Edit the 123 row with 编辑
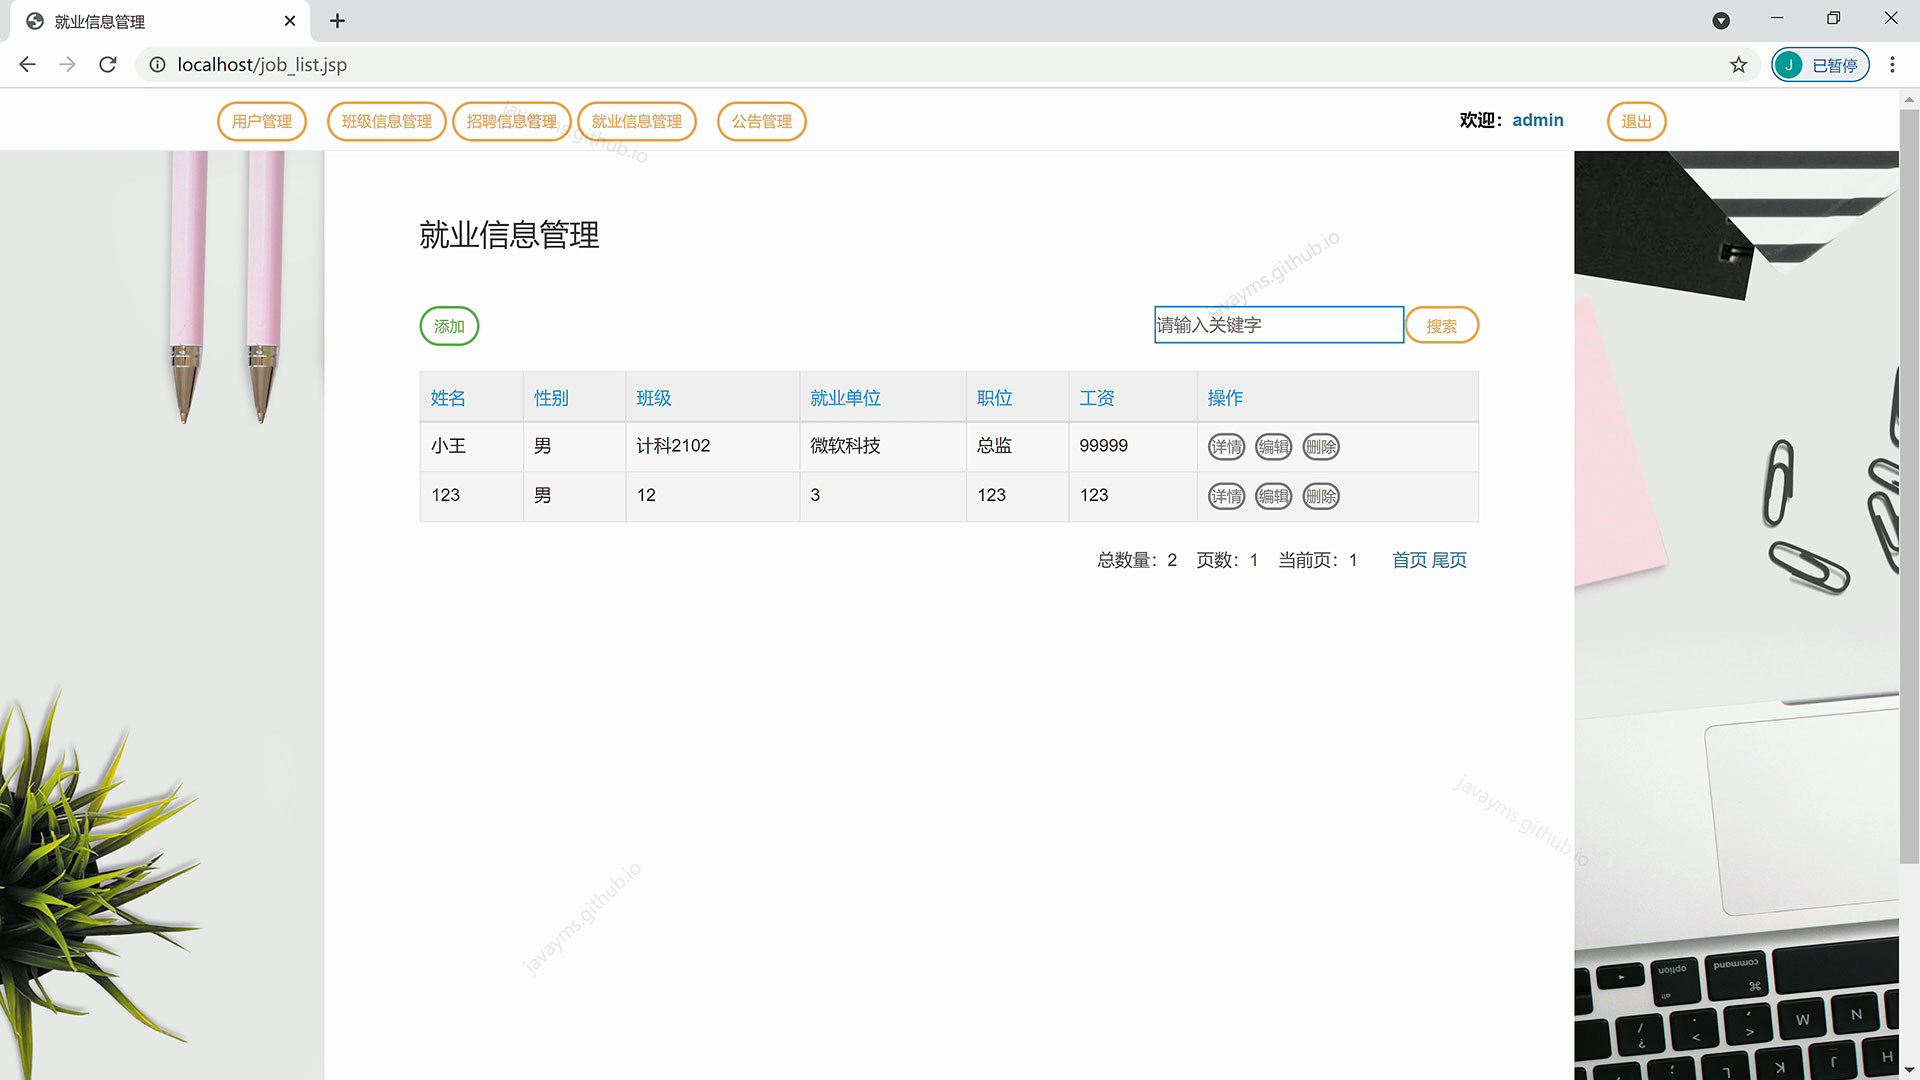 [x=1274, y=496]
